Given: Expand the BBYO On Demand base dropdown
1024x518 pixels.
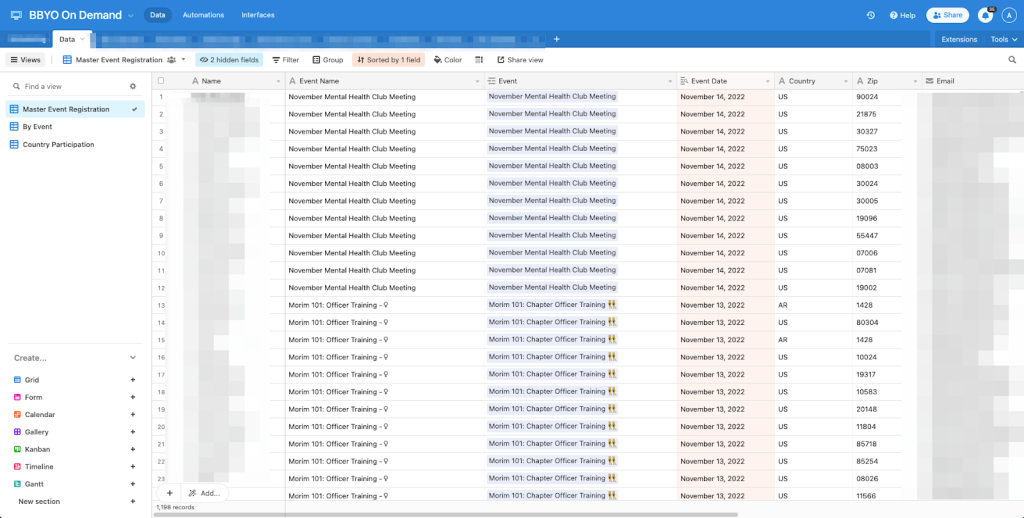Looking at the screenshot, I should pos(131,15).
